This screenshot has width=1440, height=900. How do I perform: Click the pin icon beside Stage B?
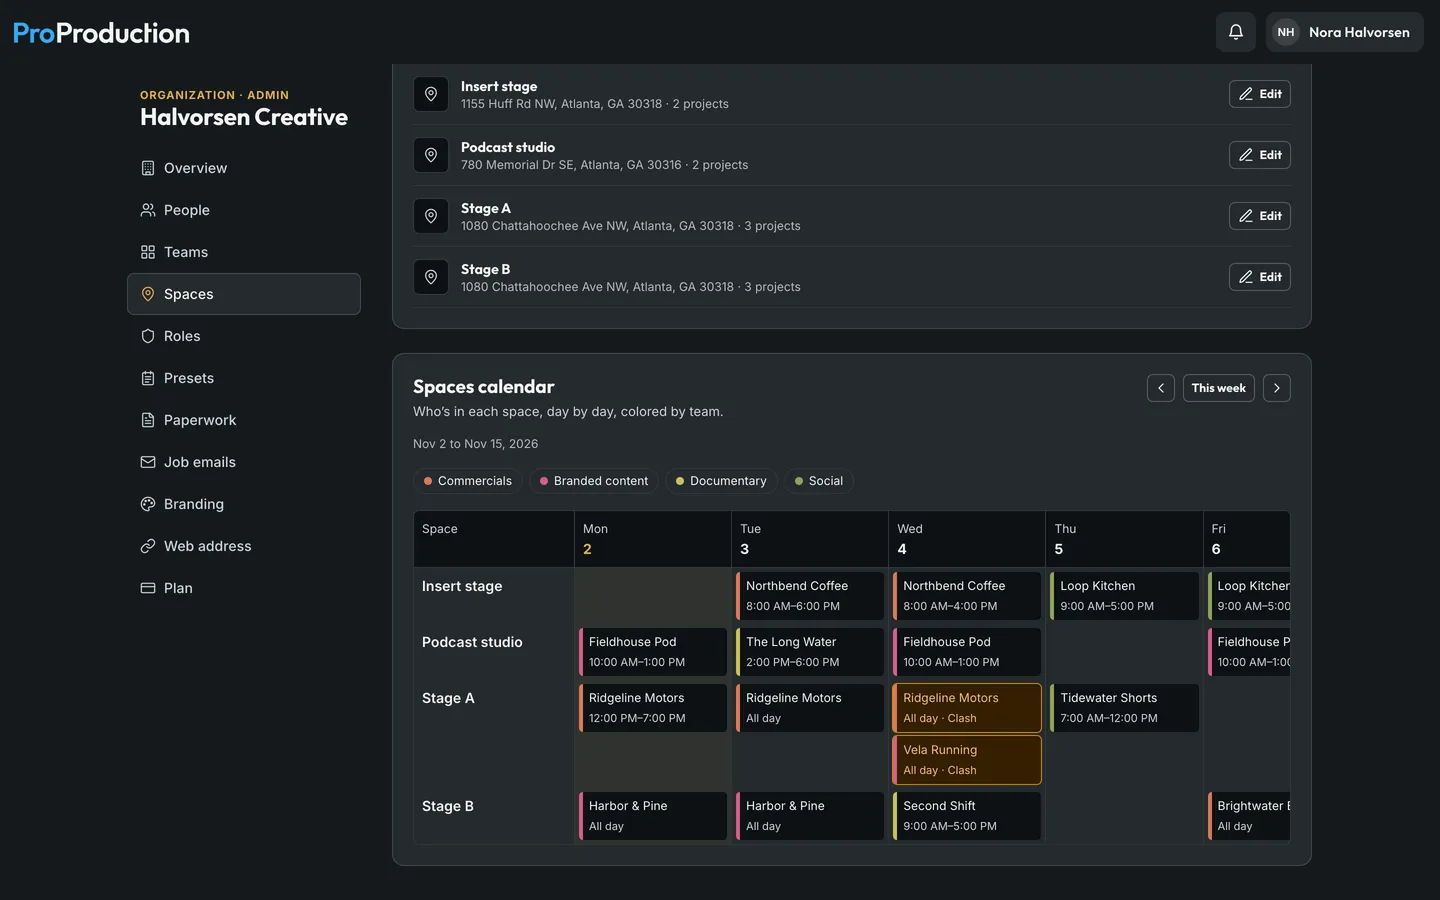point(431,277)
